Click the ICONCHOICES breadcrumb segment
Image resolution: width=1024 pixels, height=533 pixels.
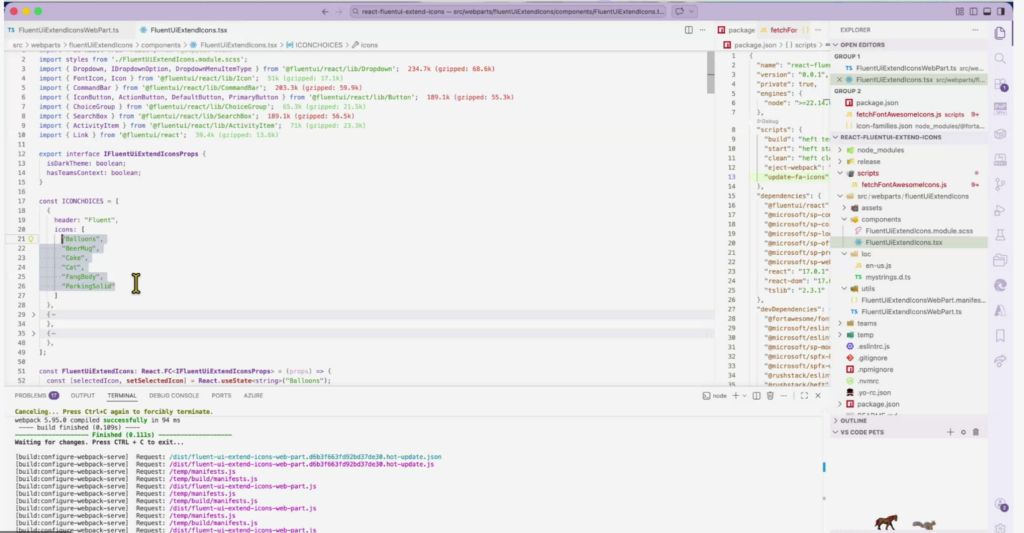pyautogui.click(x=319, y=45)
